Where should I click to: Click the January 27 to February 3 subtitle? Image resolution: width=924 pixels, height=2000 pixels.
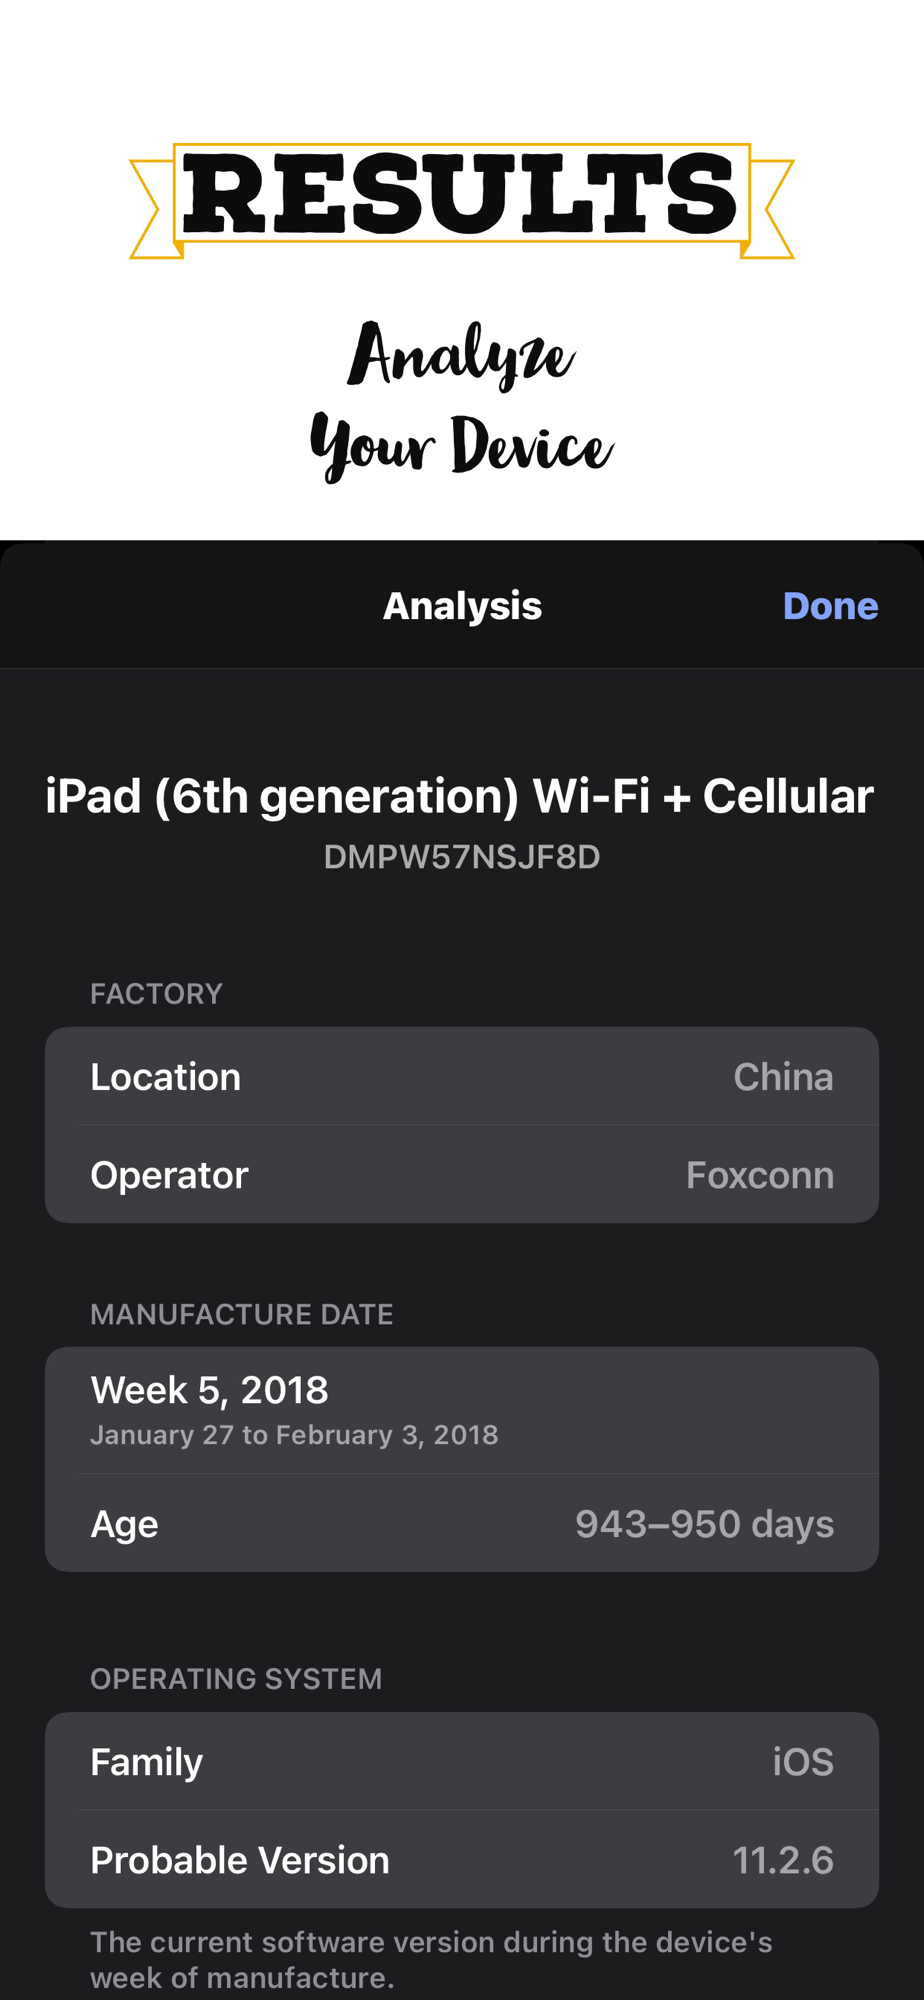point(294,1435)
